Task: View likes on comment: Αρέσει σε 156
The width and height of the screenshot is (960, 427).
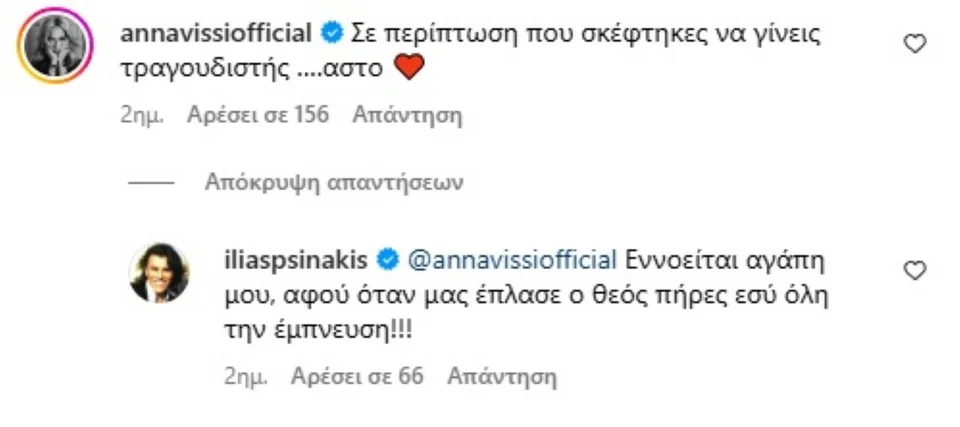Action: (x=258, y=115)
